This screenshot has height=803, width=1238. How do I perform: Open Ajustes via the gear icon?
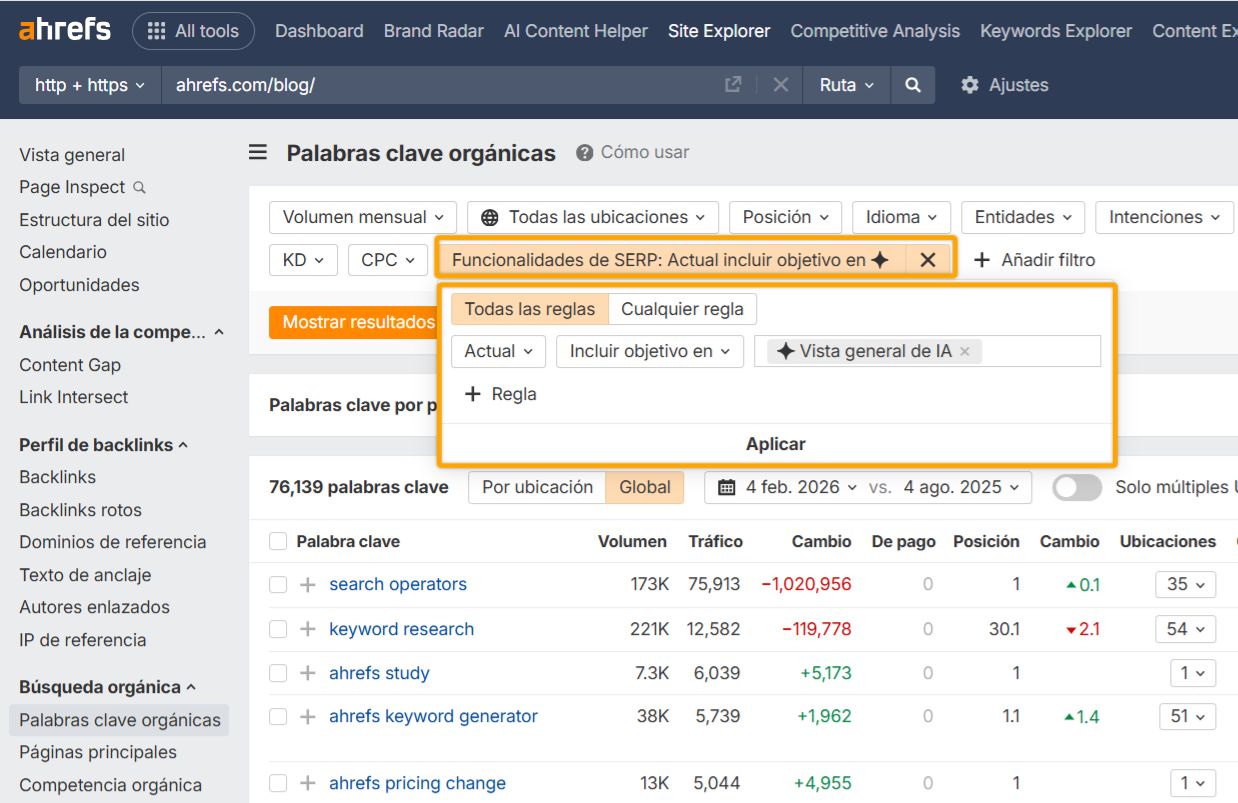click(968, 85)
